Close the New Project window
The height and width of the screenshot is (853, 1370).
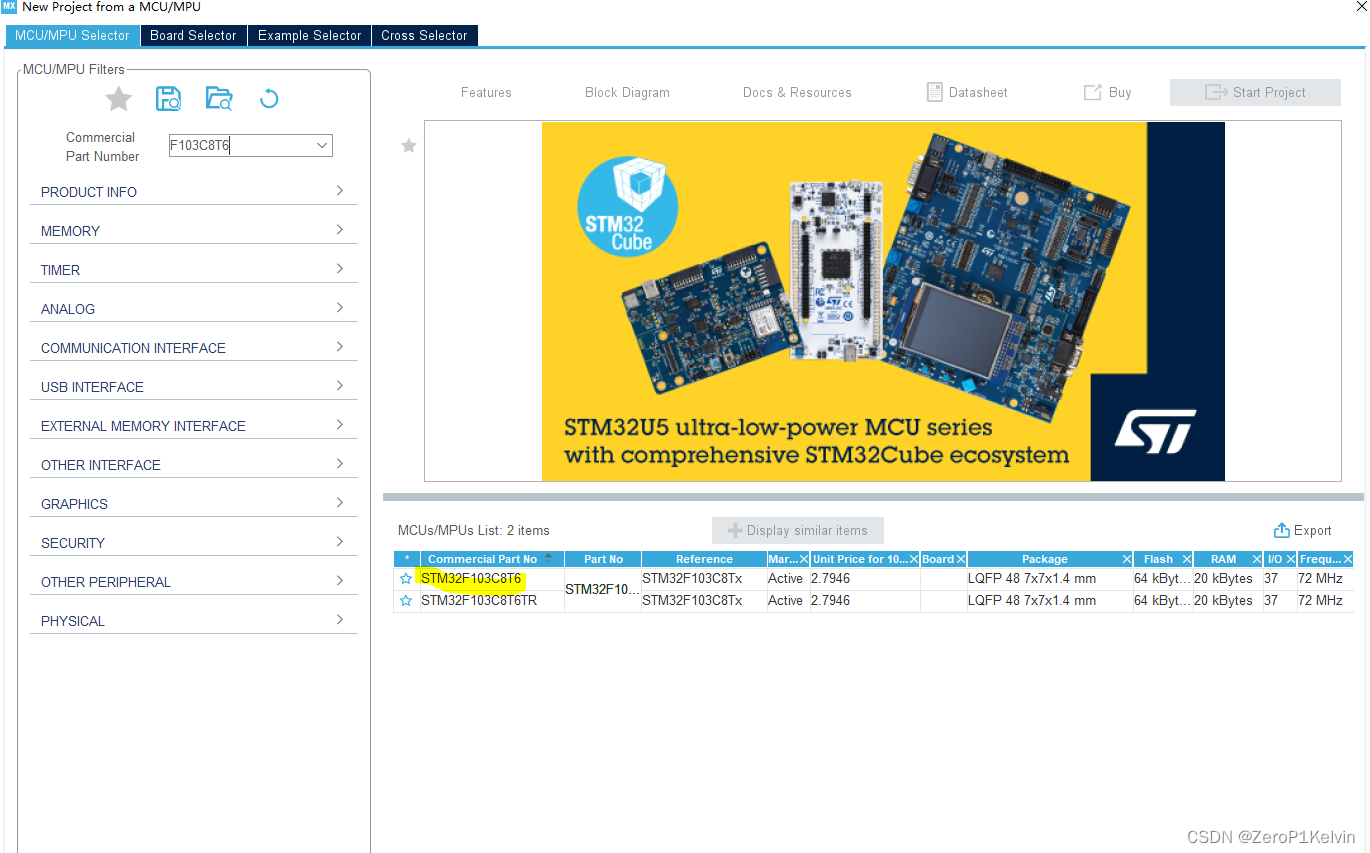(1360, 7)
